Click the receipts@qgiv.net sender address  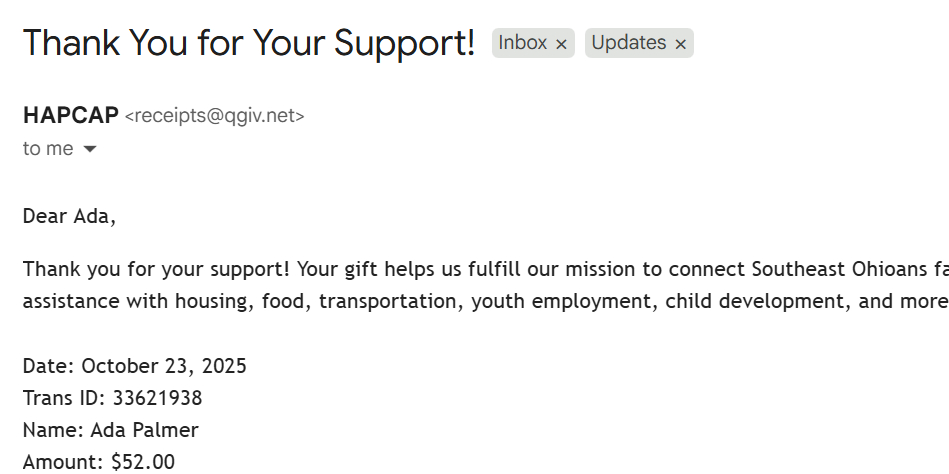(214, 116)
